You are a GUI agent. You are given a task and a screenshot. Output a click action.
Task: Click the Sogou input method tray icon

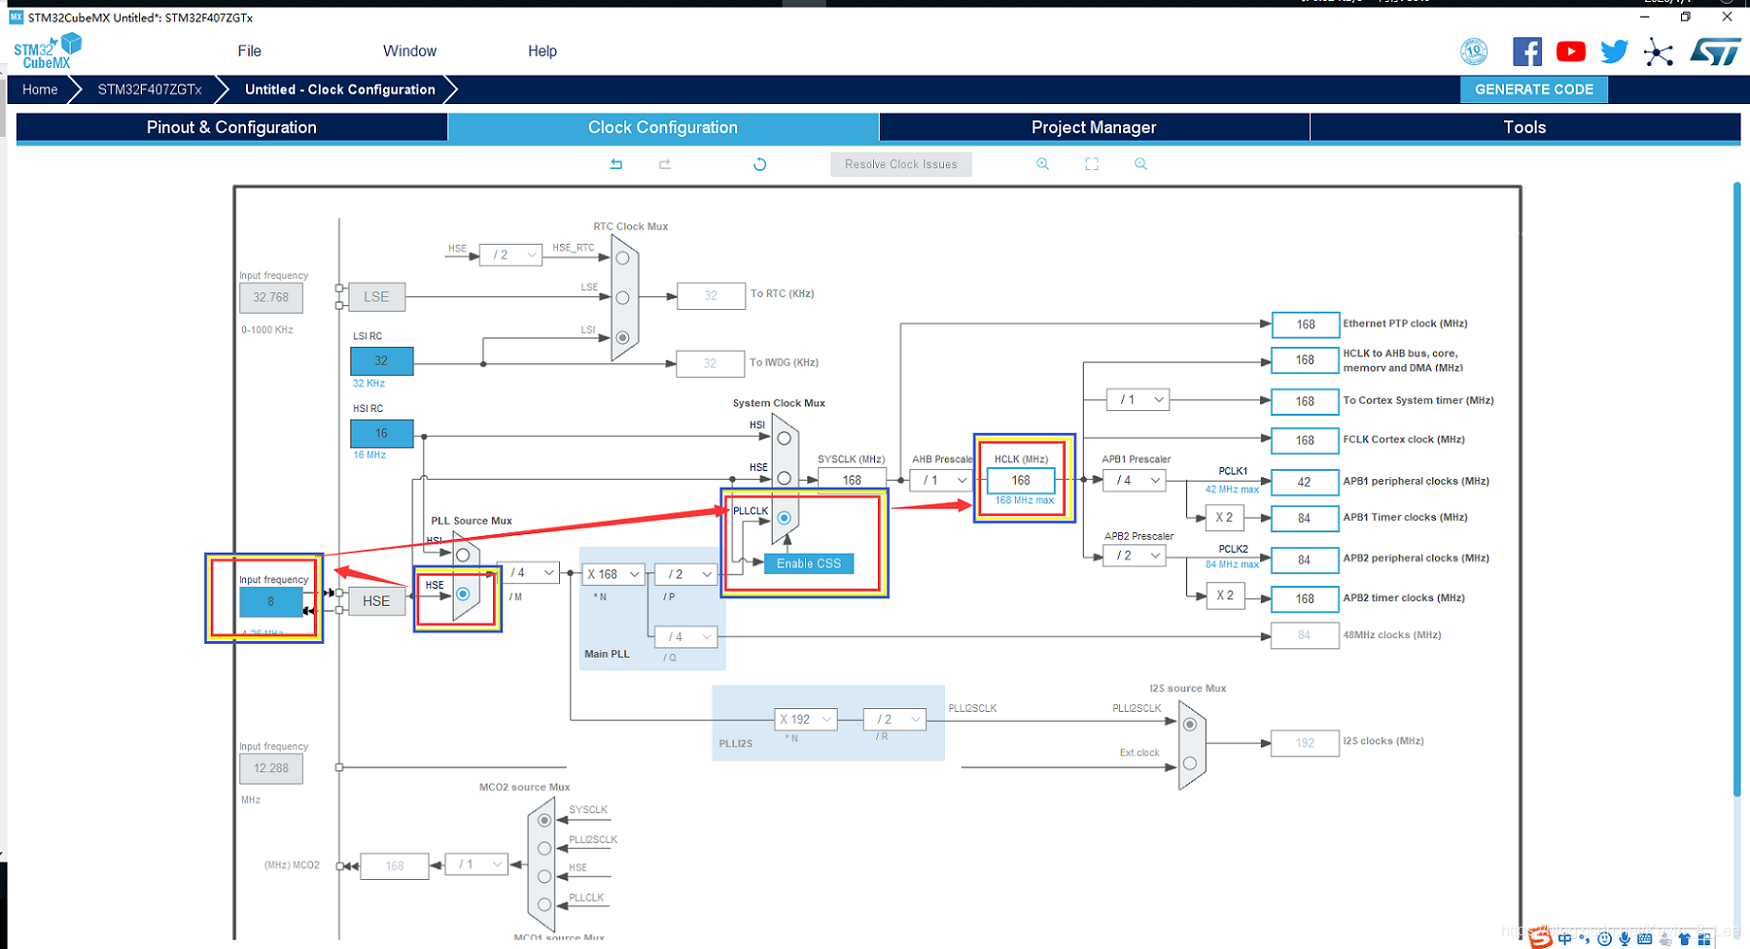coord(1541,937)
